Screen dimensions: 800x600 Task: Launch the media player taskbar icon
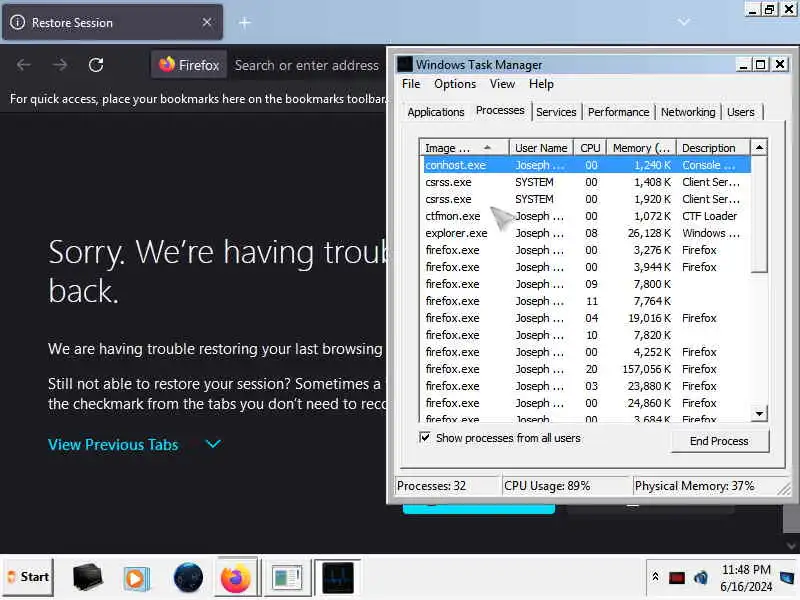click(136, 578)
